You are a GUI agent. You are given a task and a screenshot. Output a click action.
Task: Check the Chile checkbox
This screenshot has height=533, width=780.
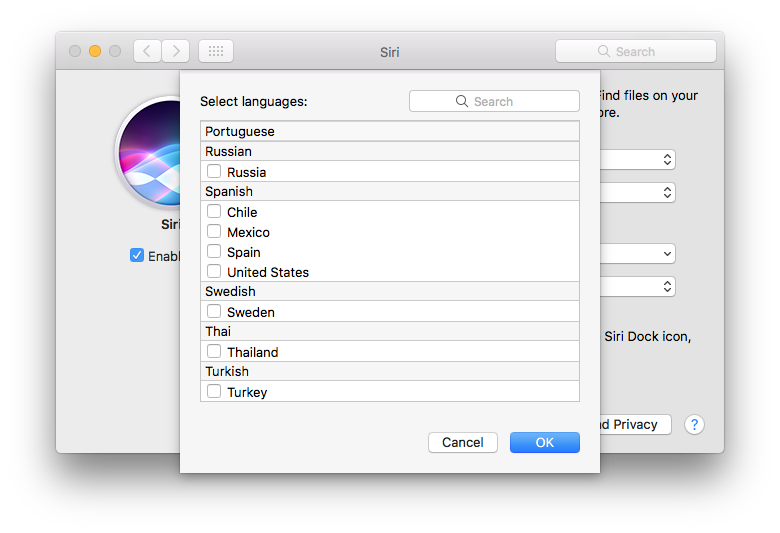214,212
